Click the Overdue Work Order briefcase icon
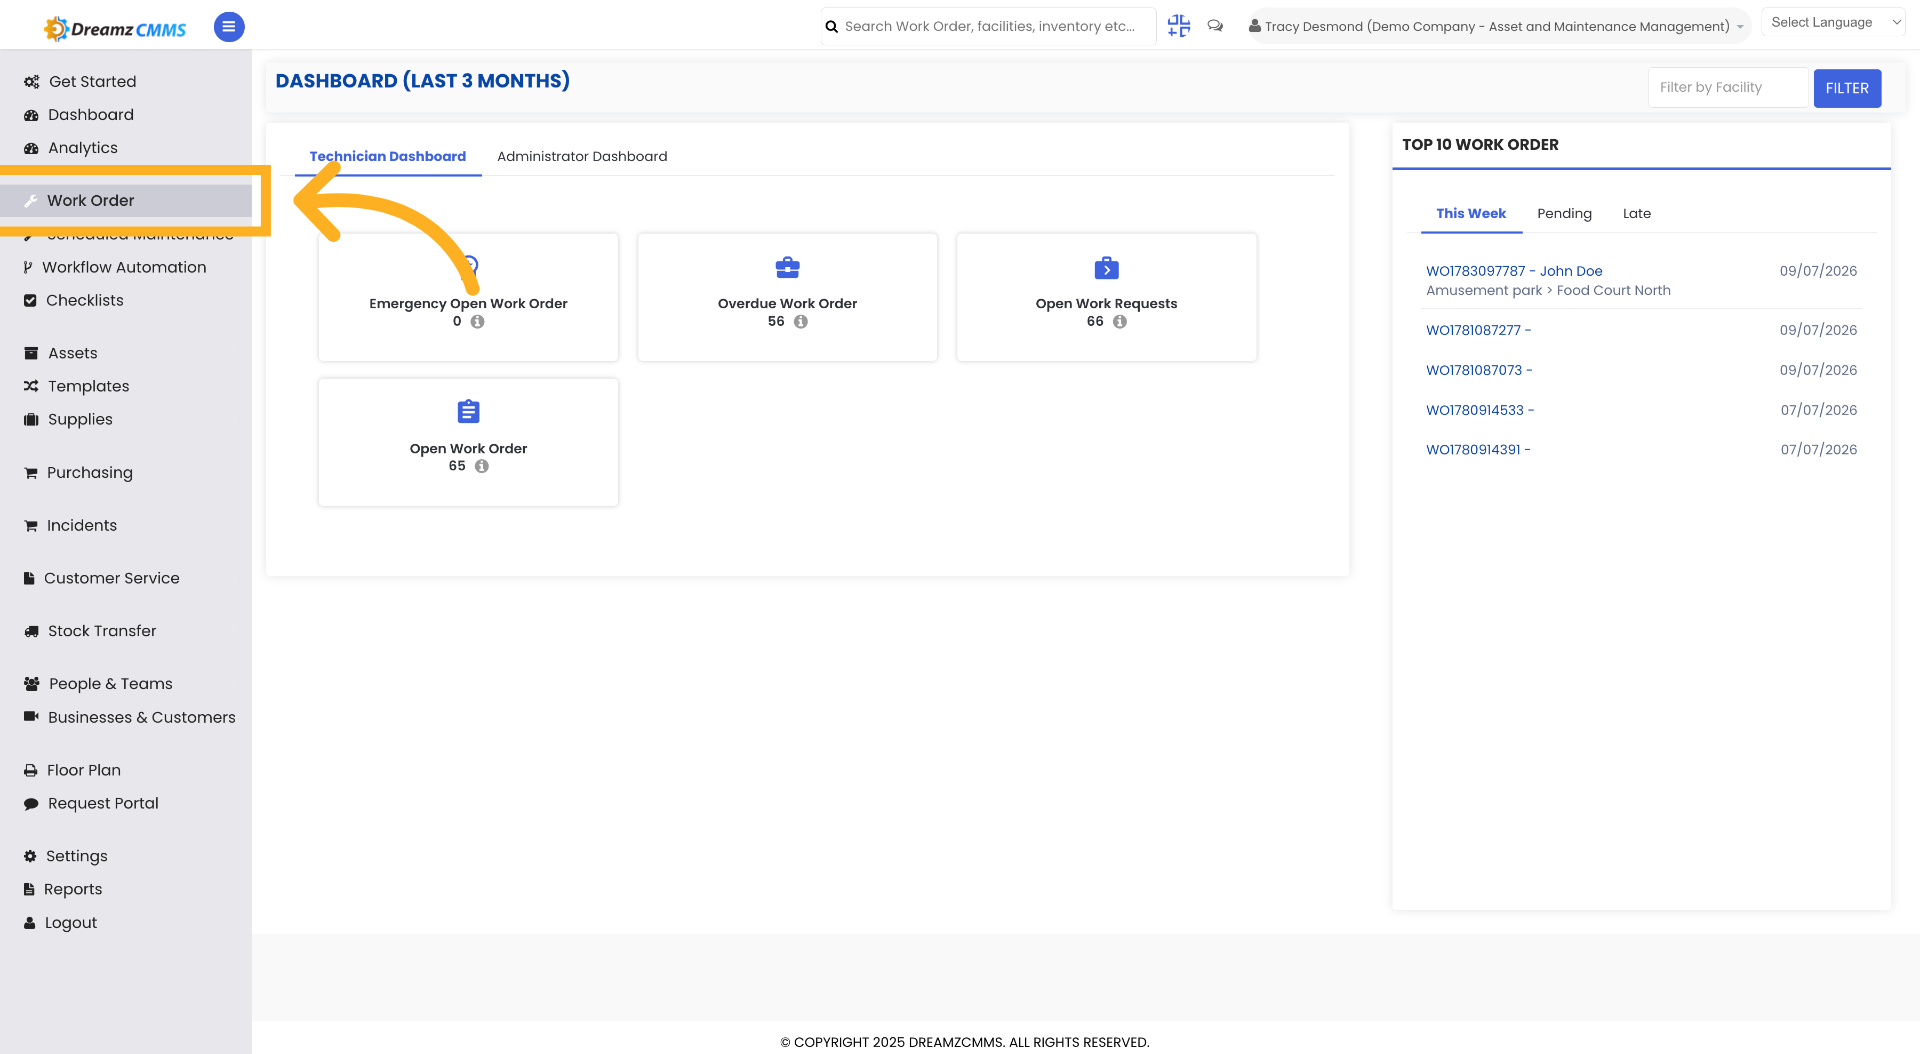This screenshot has width=1920, height=1054. [787, 268]
